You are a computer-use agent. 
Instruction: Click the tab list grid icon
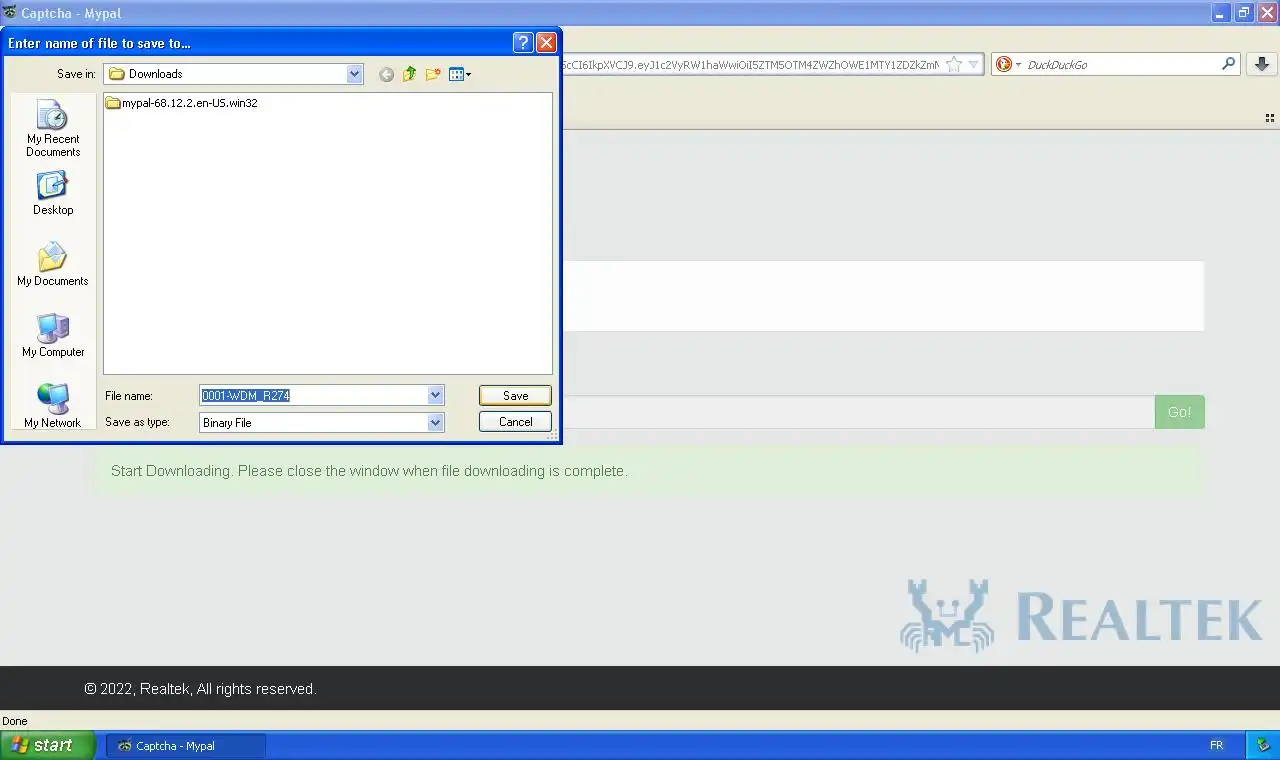click(1270, 118)
